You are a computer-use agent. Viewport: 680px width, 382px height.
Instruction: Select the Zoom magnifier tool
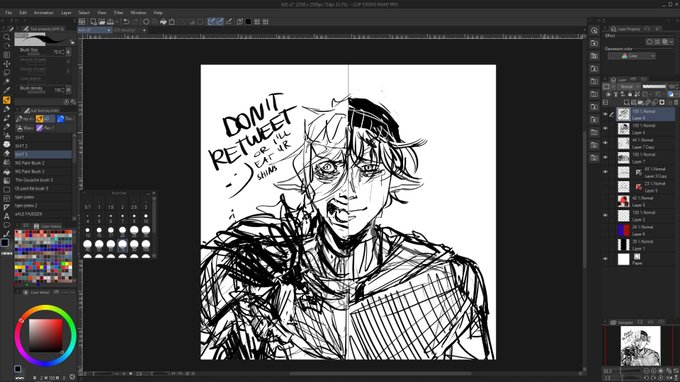pyautogui.click(x=7, y=37)
